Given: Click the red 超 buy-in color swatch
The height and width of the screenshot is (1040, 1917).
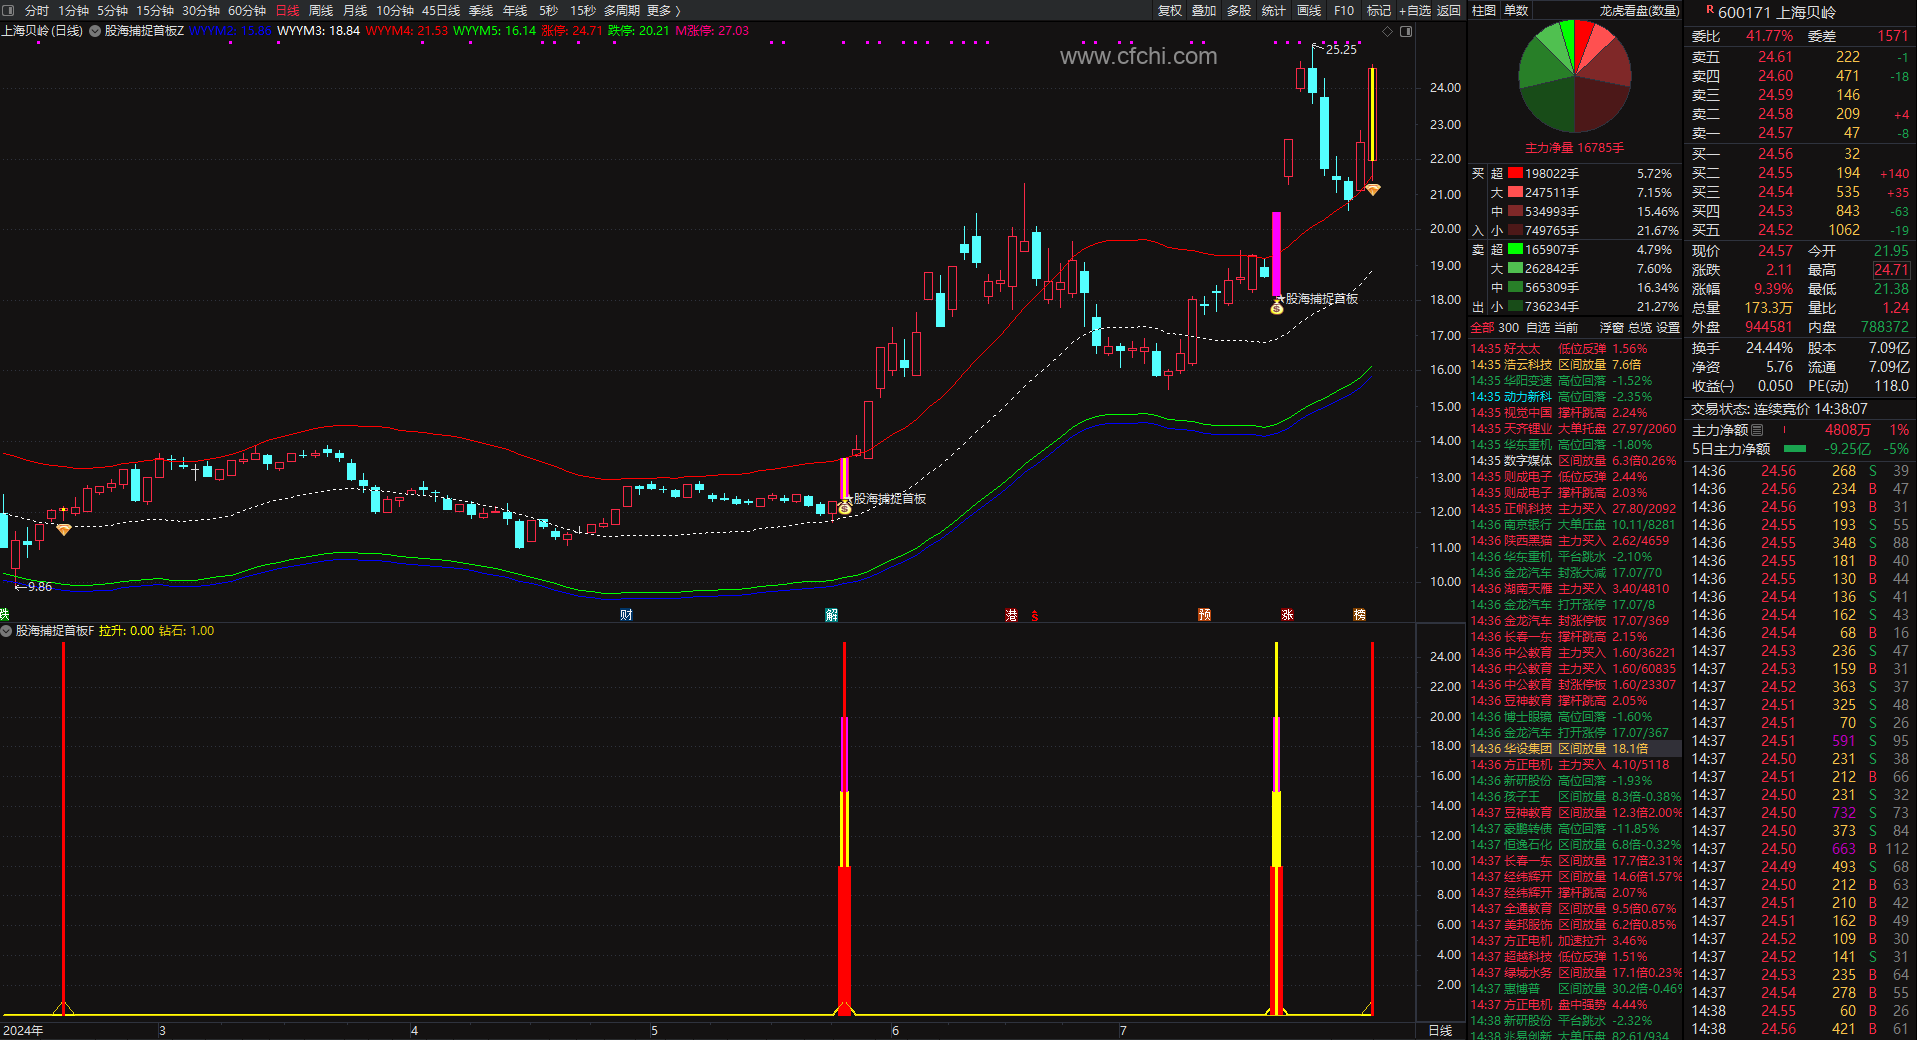Looking at the screenshot, I should 1515,174.
